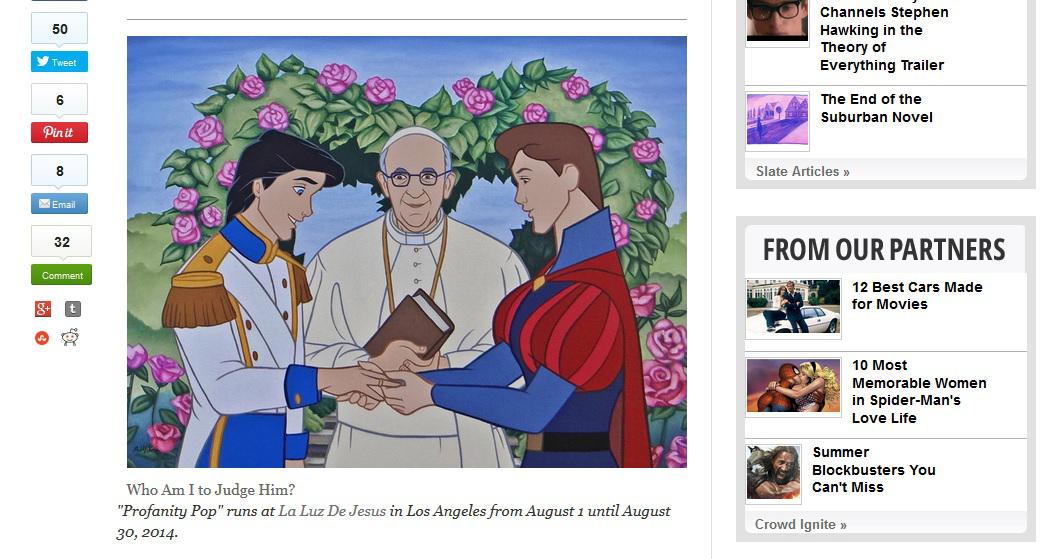
Task: Open the green Comment button
Action: (x=61, y=275)
